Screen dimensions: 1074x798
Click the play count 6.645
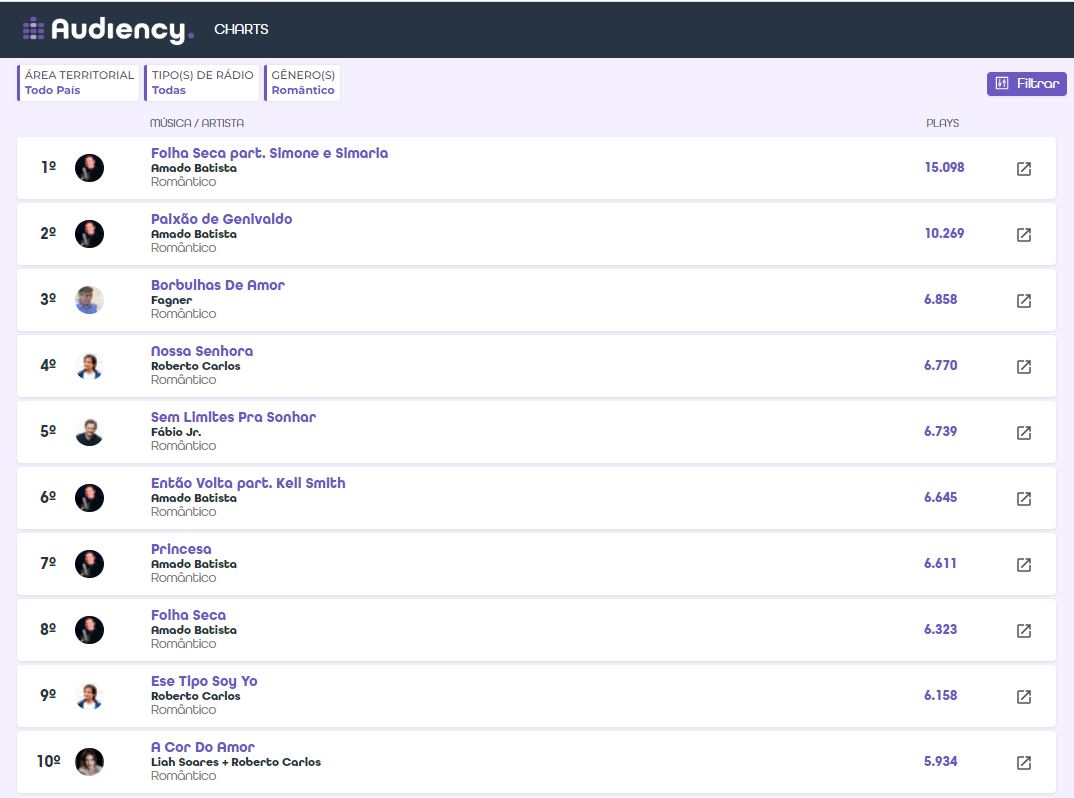940,497
